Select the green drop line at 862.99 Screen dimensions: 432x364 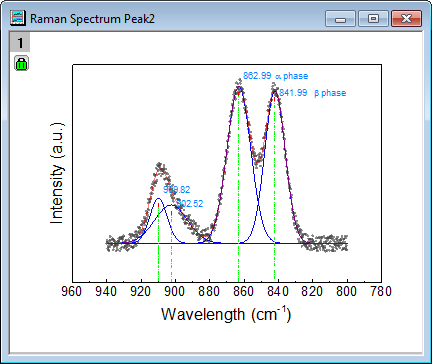pos(239,187)
